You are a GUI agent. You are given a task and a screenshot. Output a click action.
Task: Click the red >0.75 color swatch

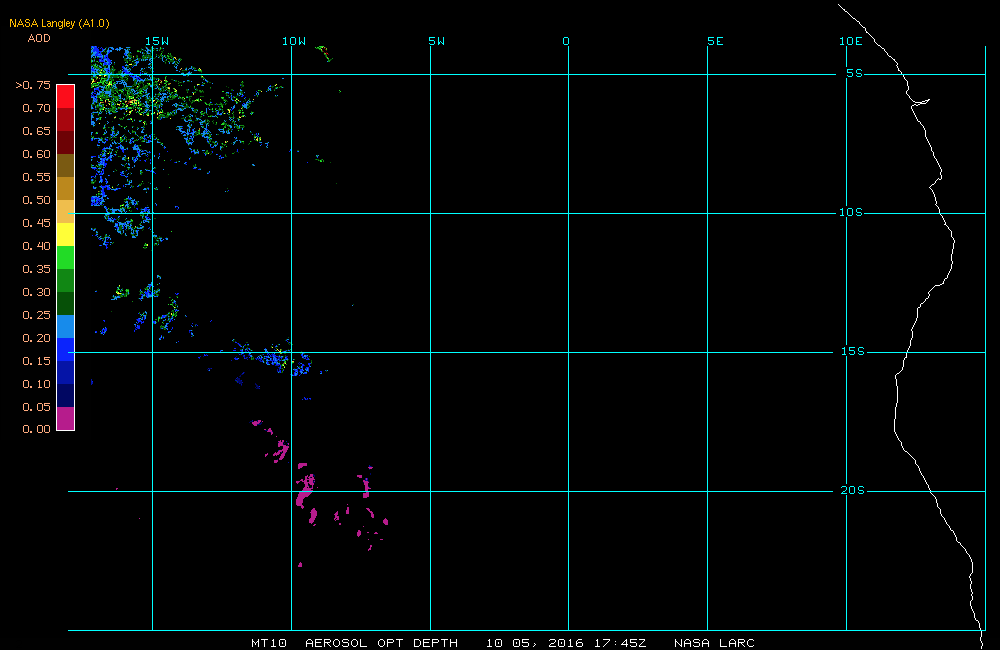66,96
